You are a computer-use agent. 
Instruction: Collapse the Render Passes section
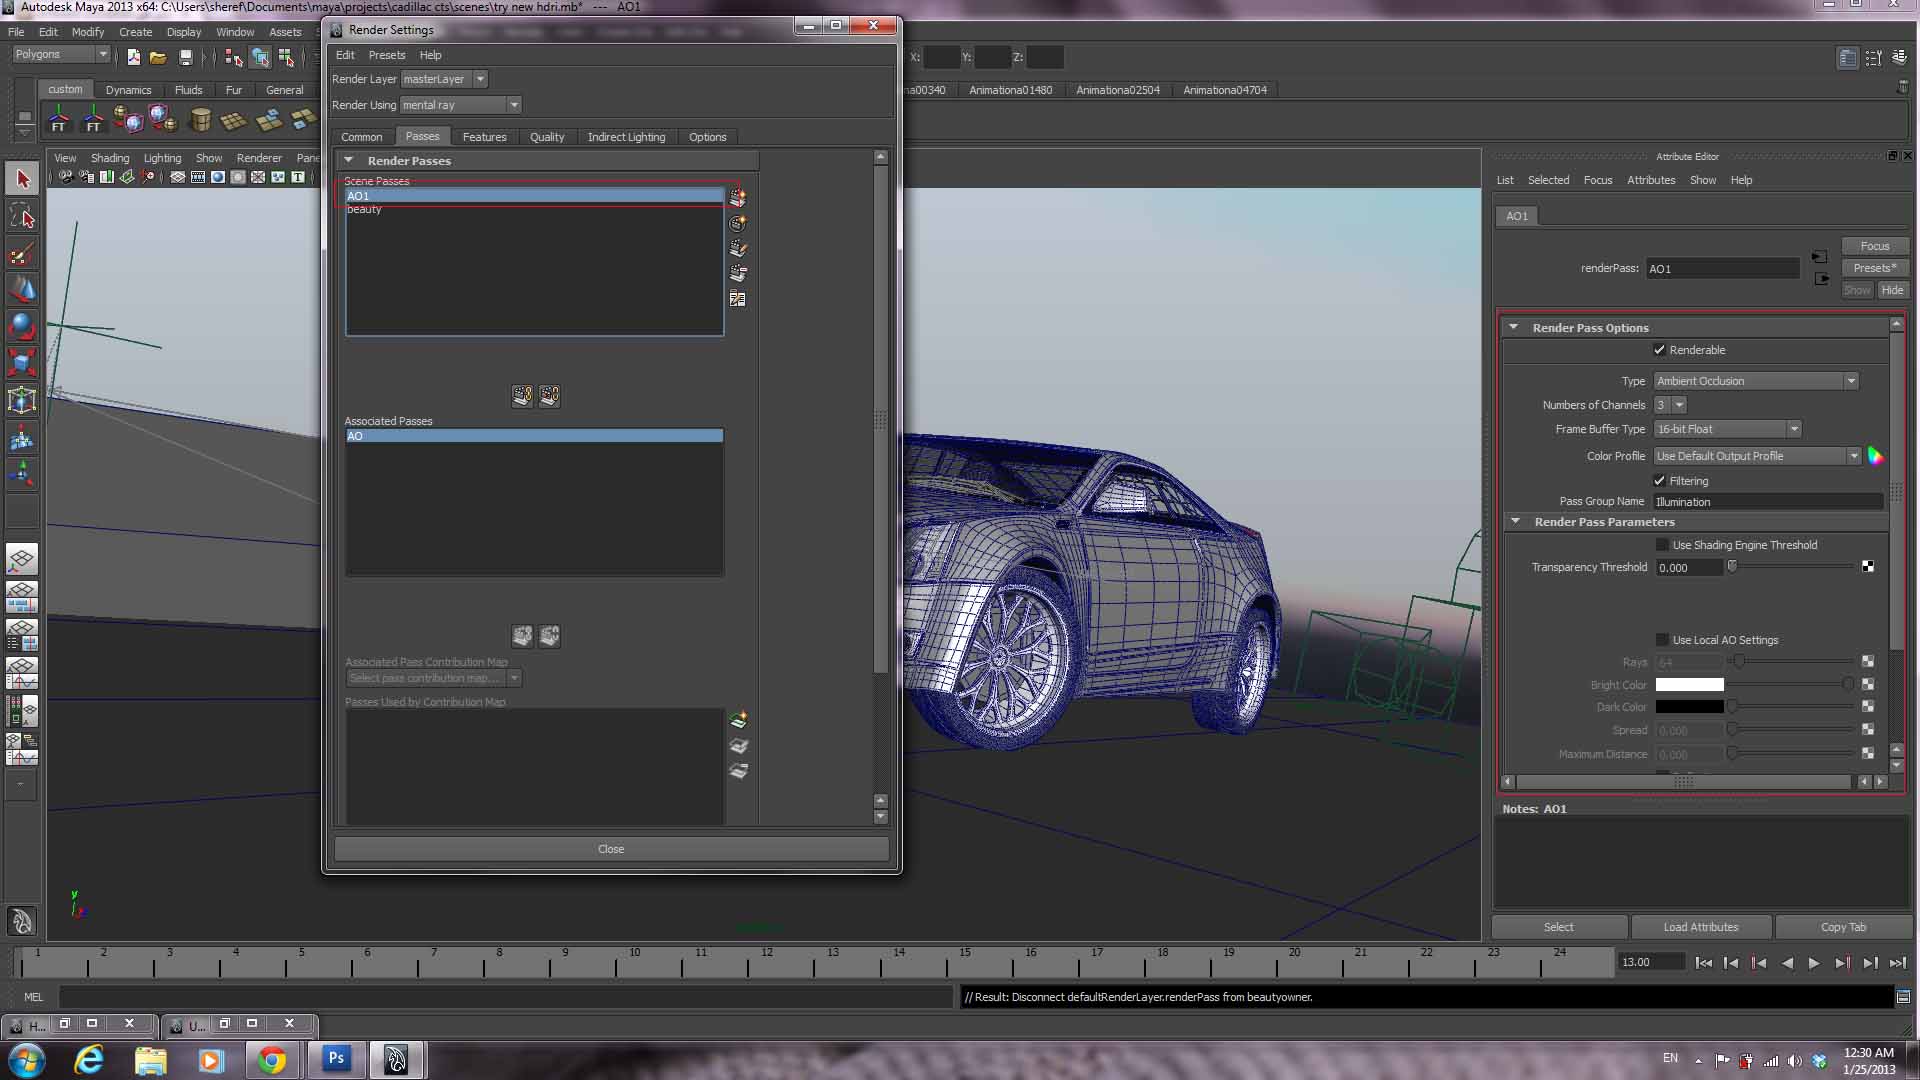tap(349, 160)
